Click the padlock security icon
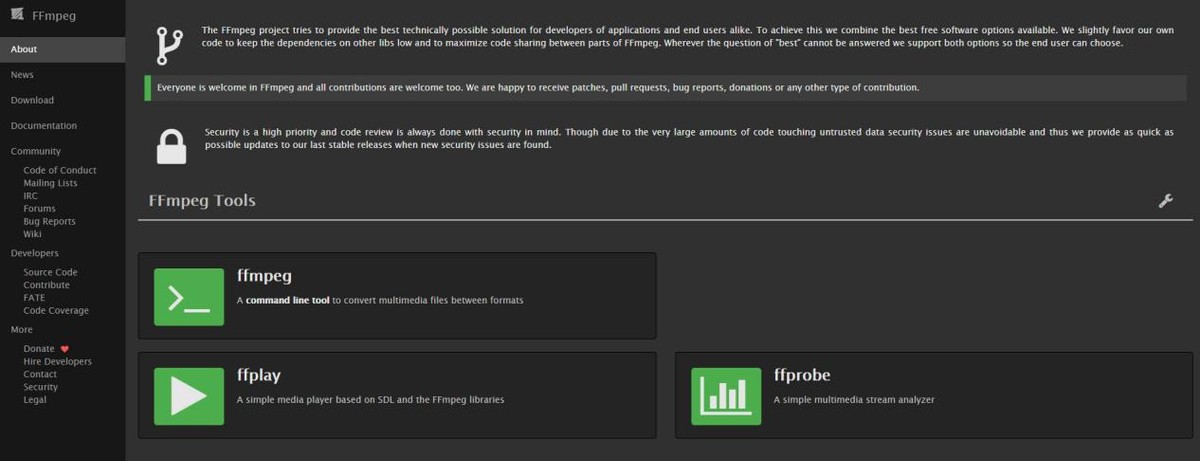Image resolution: width=1200 pixels, height=461 pixels. click(171, 145)
